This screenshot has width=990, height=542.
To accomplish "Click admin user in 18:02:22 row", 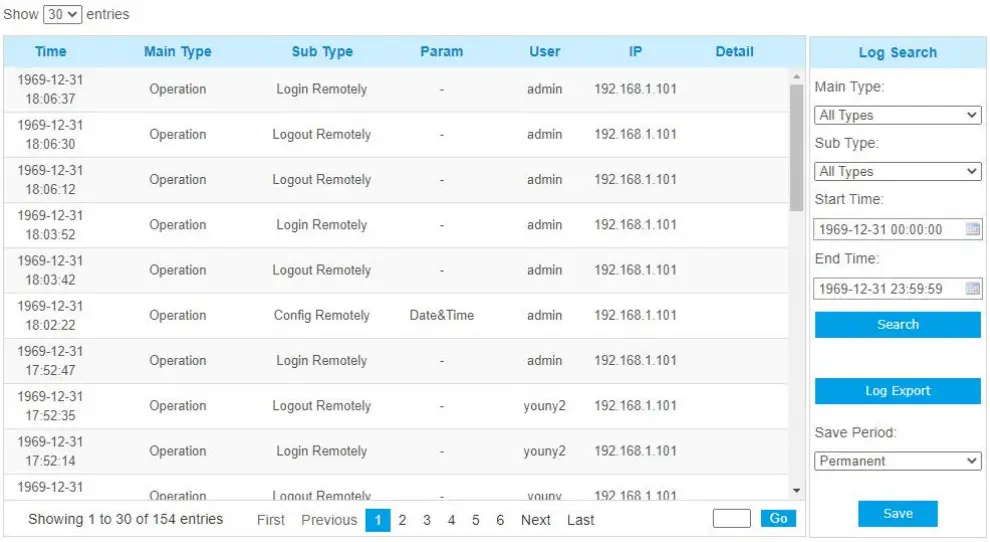I will click(544, 315).
